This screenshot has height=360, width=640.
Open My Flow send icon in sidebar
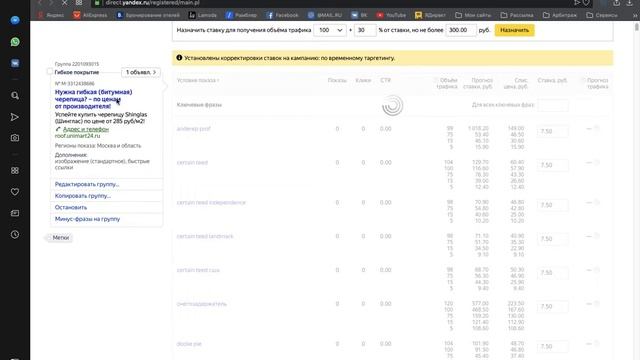[x=15, y=117]
